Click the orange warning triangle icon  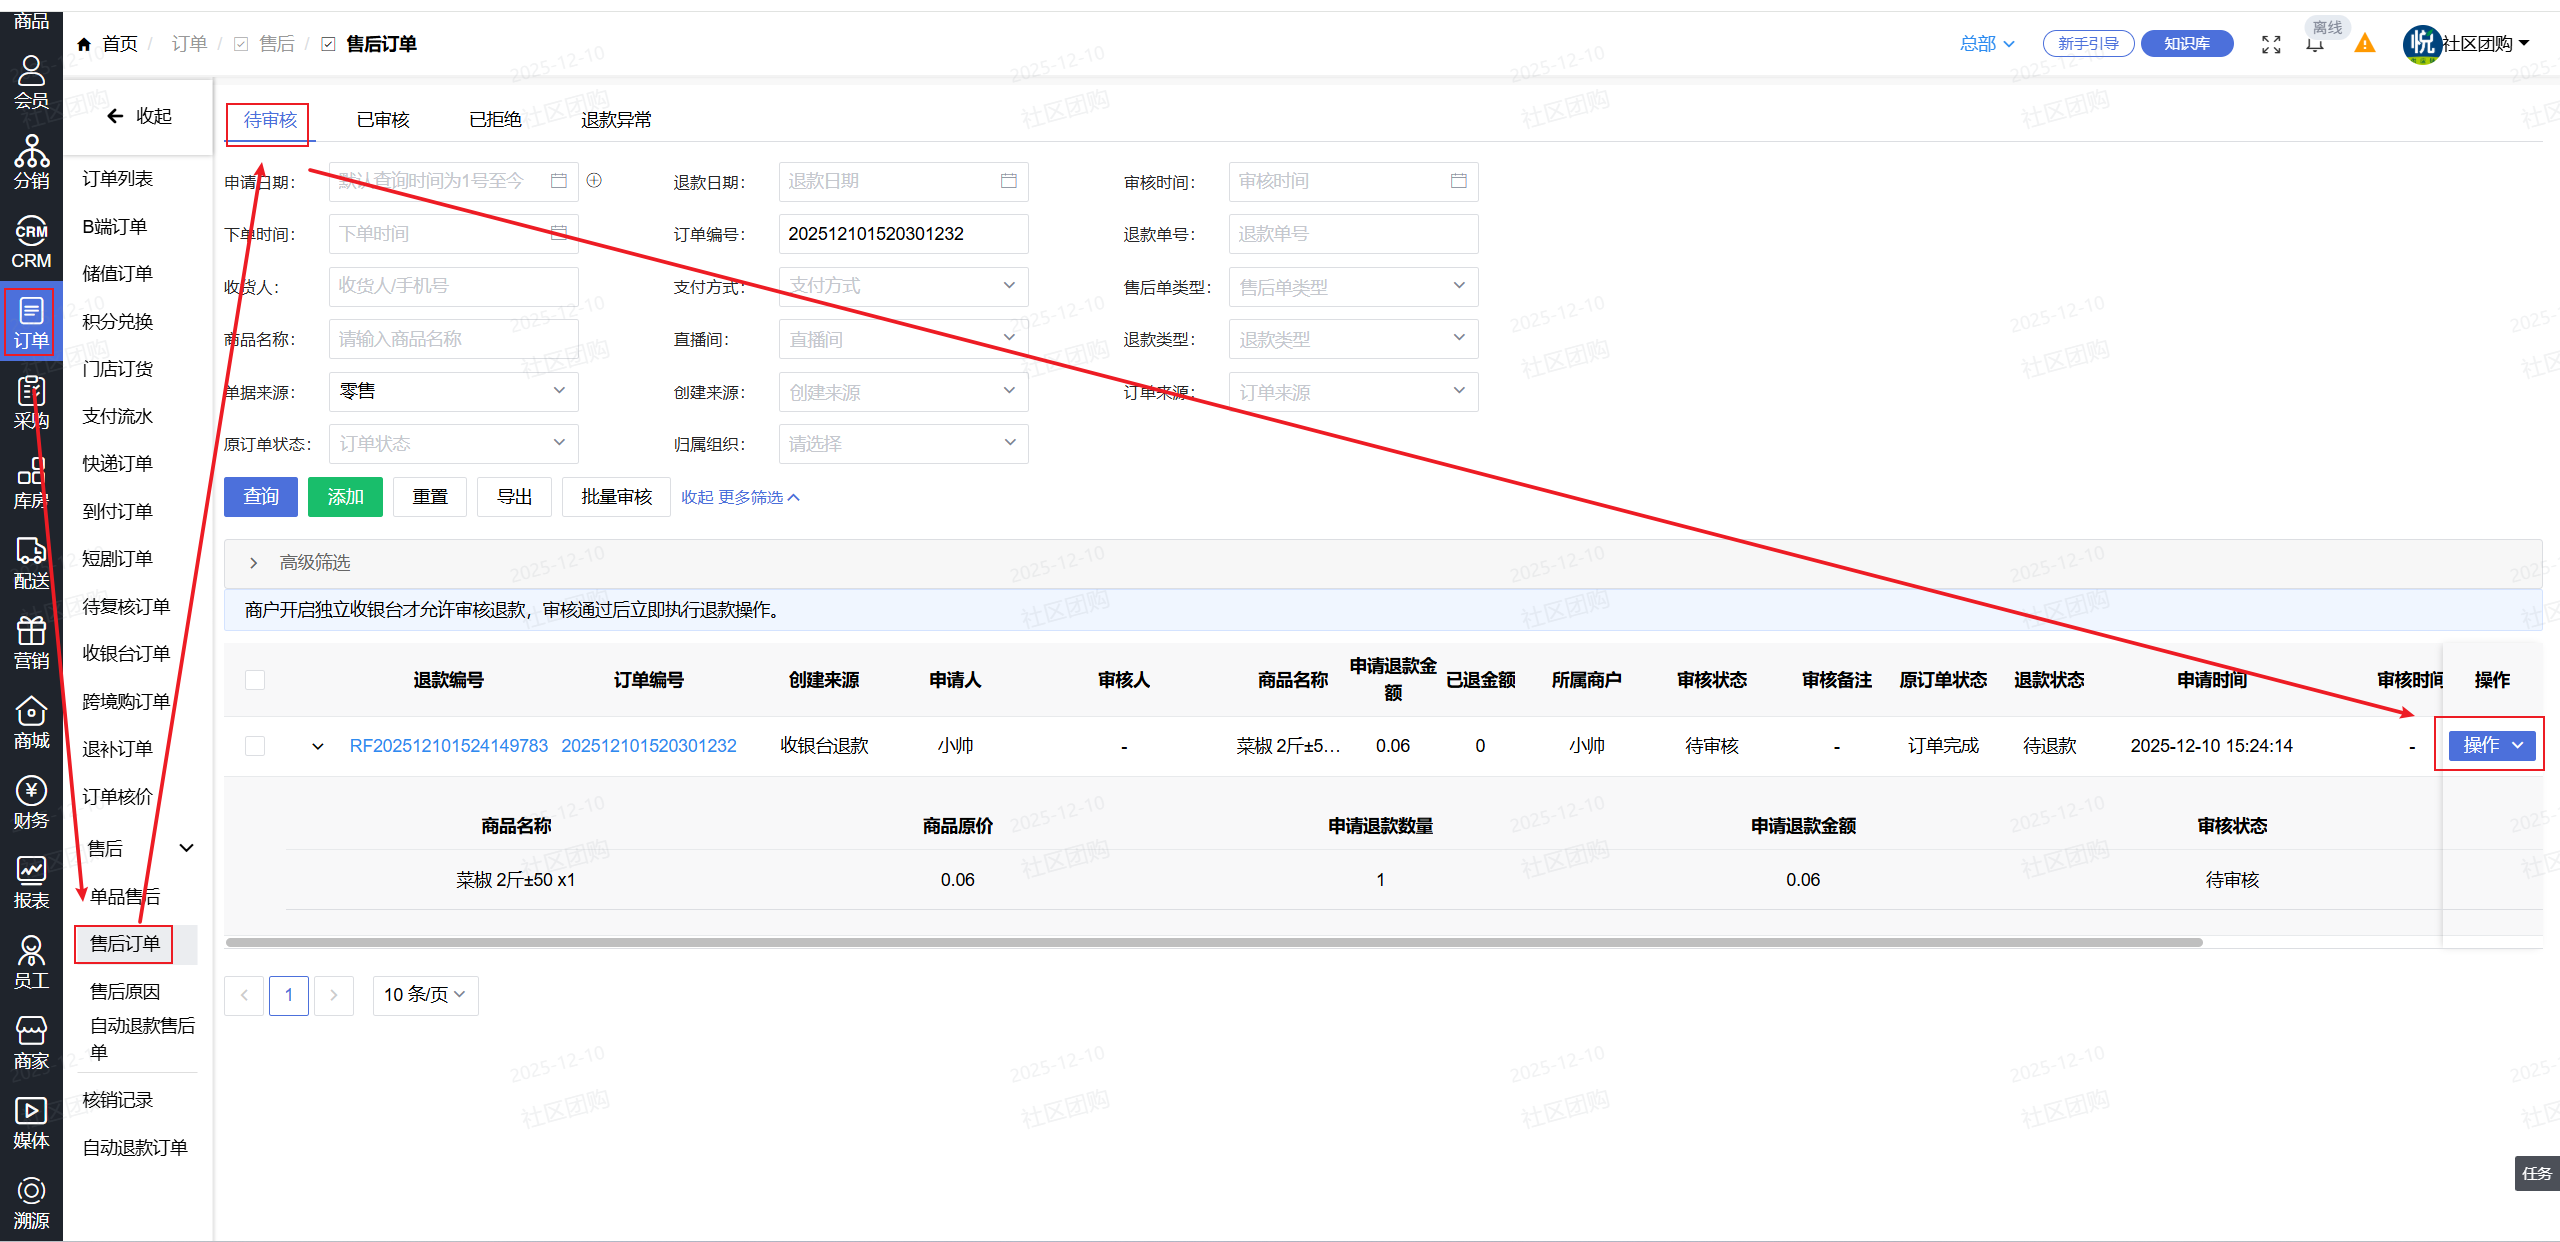tap(2364, 44)
